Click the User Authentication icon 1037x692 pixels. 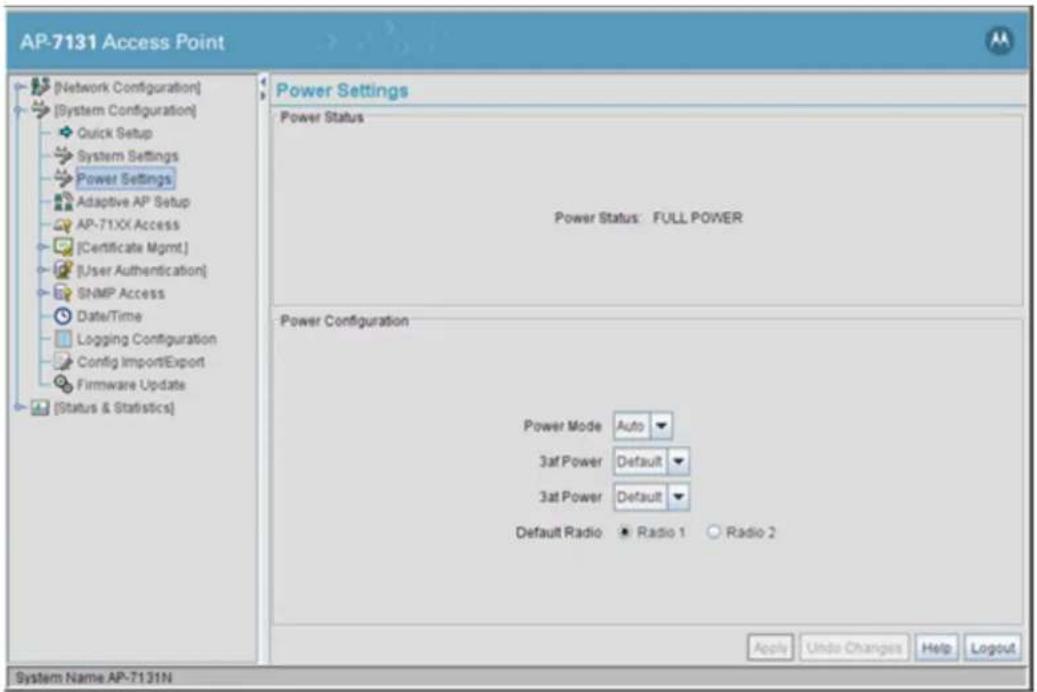click(x=63, y=270)
